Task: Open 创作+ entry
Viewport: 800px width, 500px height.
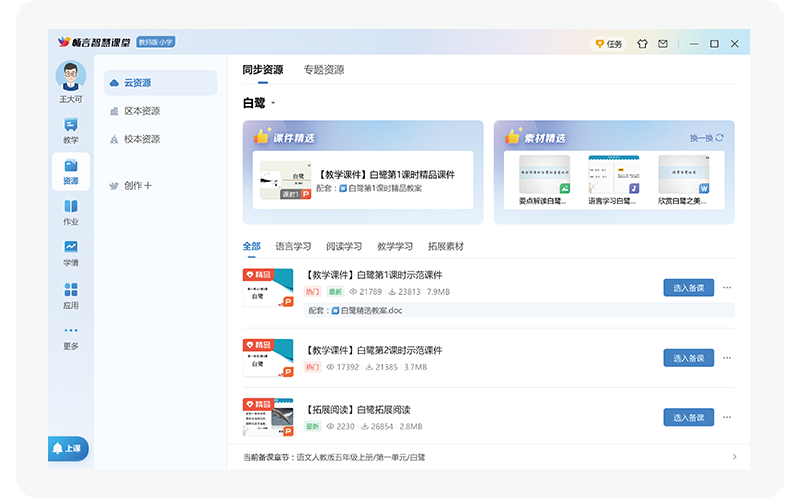Action: (x=131, y=186)
